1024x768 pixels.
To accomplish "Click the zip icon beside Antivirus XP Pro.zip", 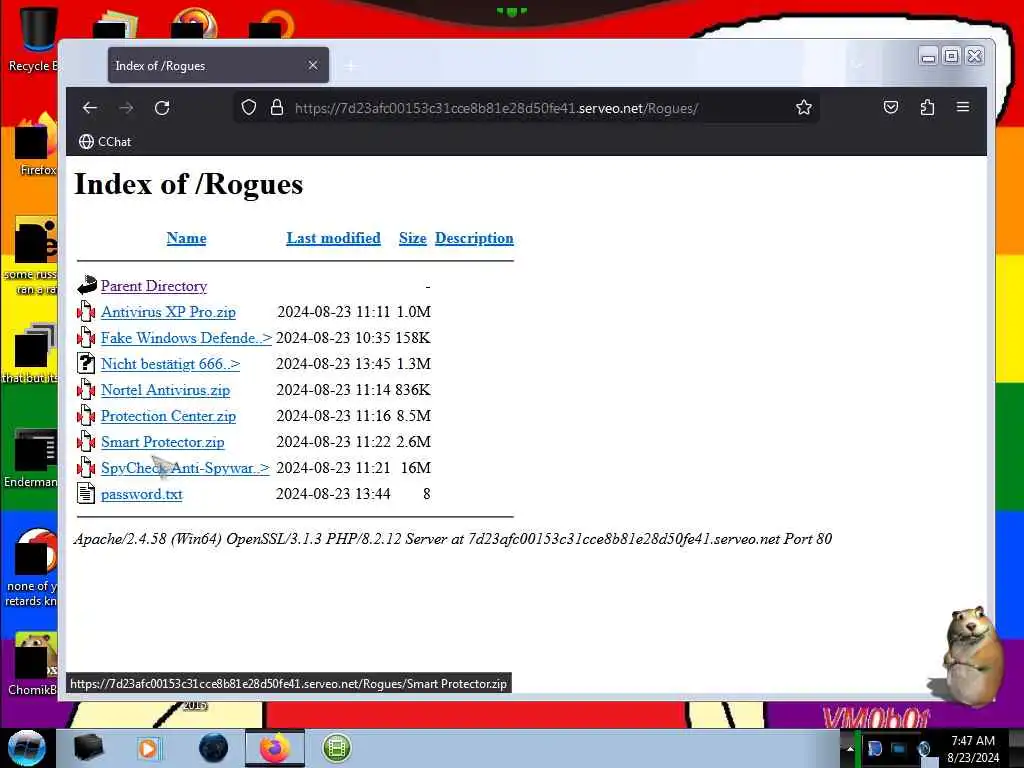I will tap(86, 311).
